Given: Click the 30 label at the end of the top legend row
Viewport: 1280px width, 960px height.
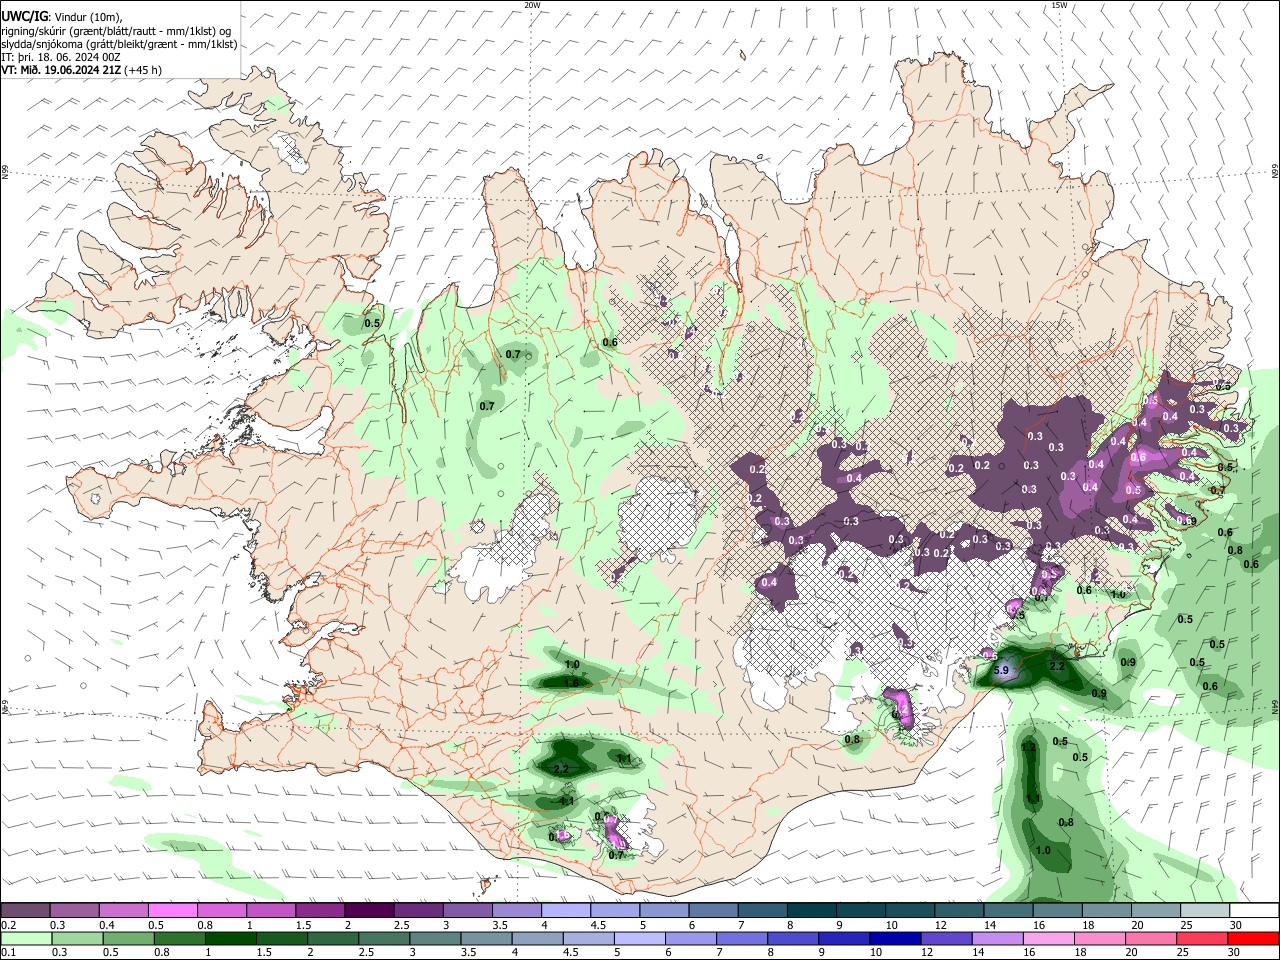Looking at the screenshot, I should pyautogui.click(x=1234, y=925).
